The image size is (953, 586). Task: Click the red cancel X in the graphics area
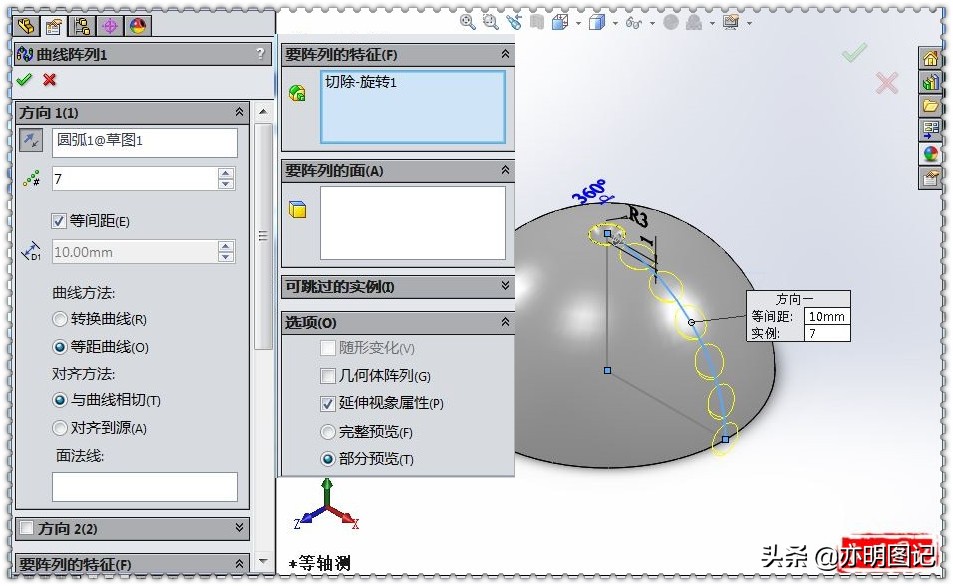tap(886, 85)
